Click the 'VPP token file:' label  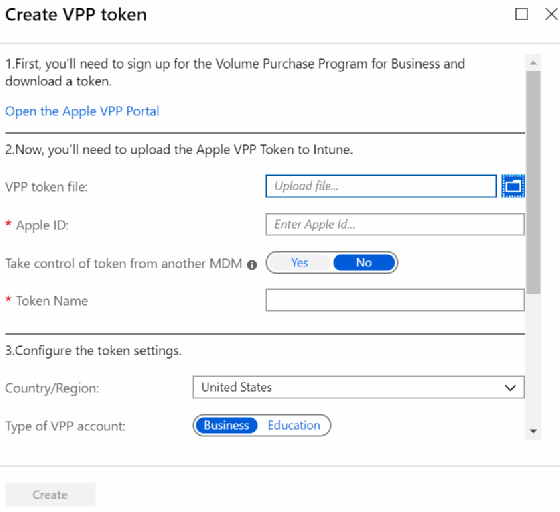(46, 187)
